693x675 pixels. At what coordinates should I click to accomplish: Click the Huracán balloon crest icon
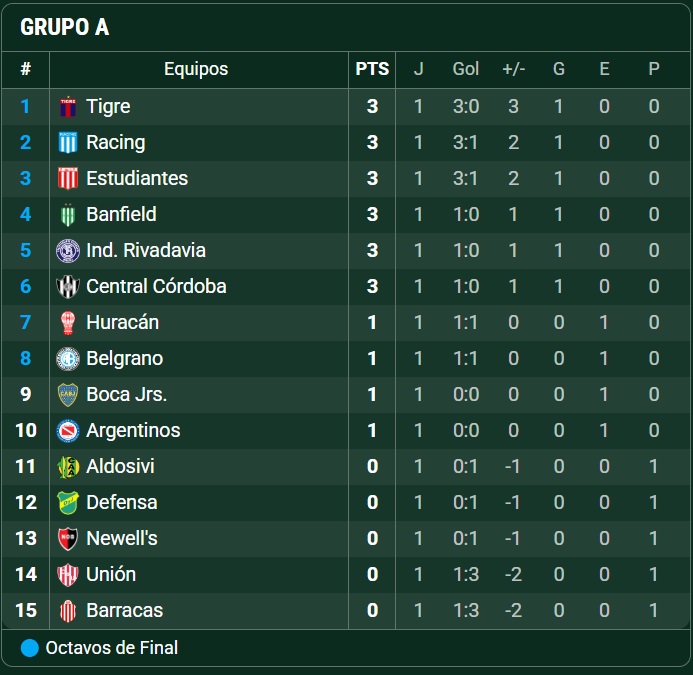[68, 323]
